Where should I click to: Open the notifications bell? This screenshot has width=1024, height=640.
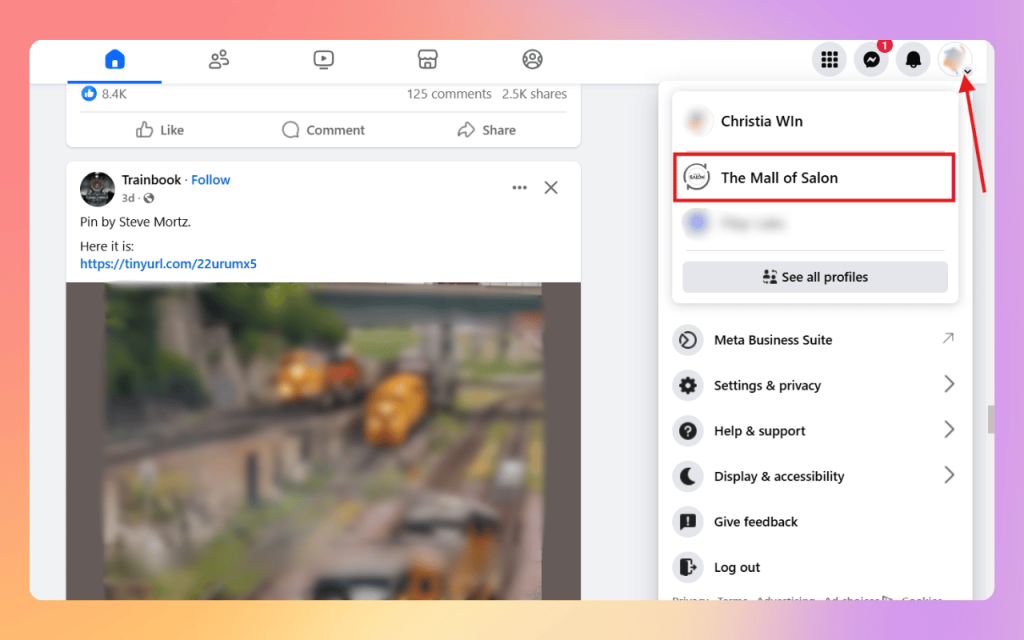click(x=913, y=60)
